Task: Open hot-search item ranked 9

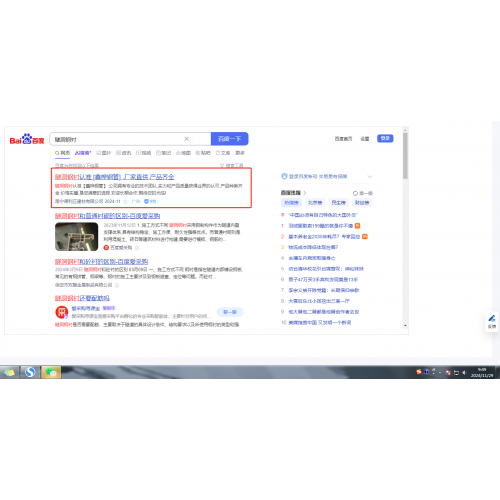Action: (x=324, y=312)
